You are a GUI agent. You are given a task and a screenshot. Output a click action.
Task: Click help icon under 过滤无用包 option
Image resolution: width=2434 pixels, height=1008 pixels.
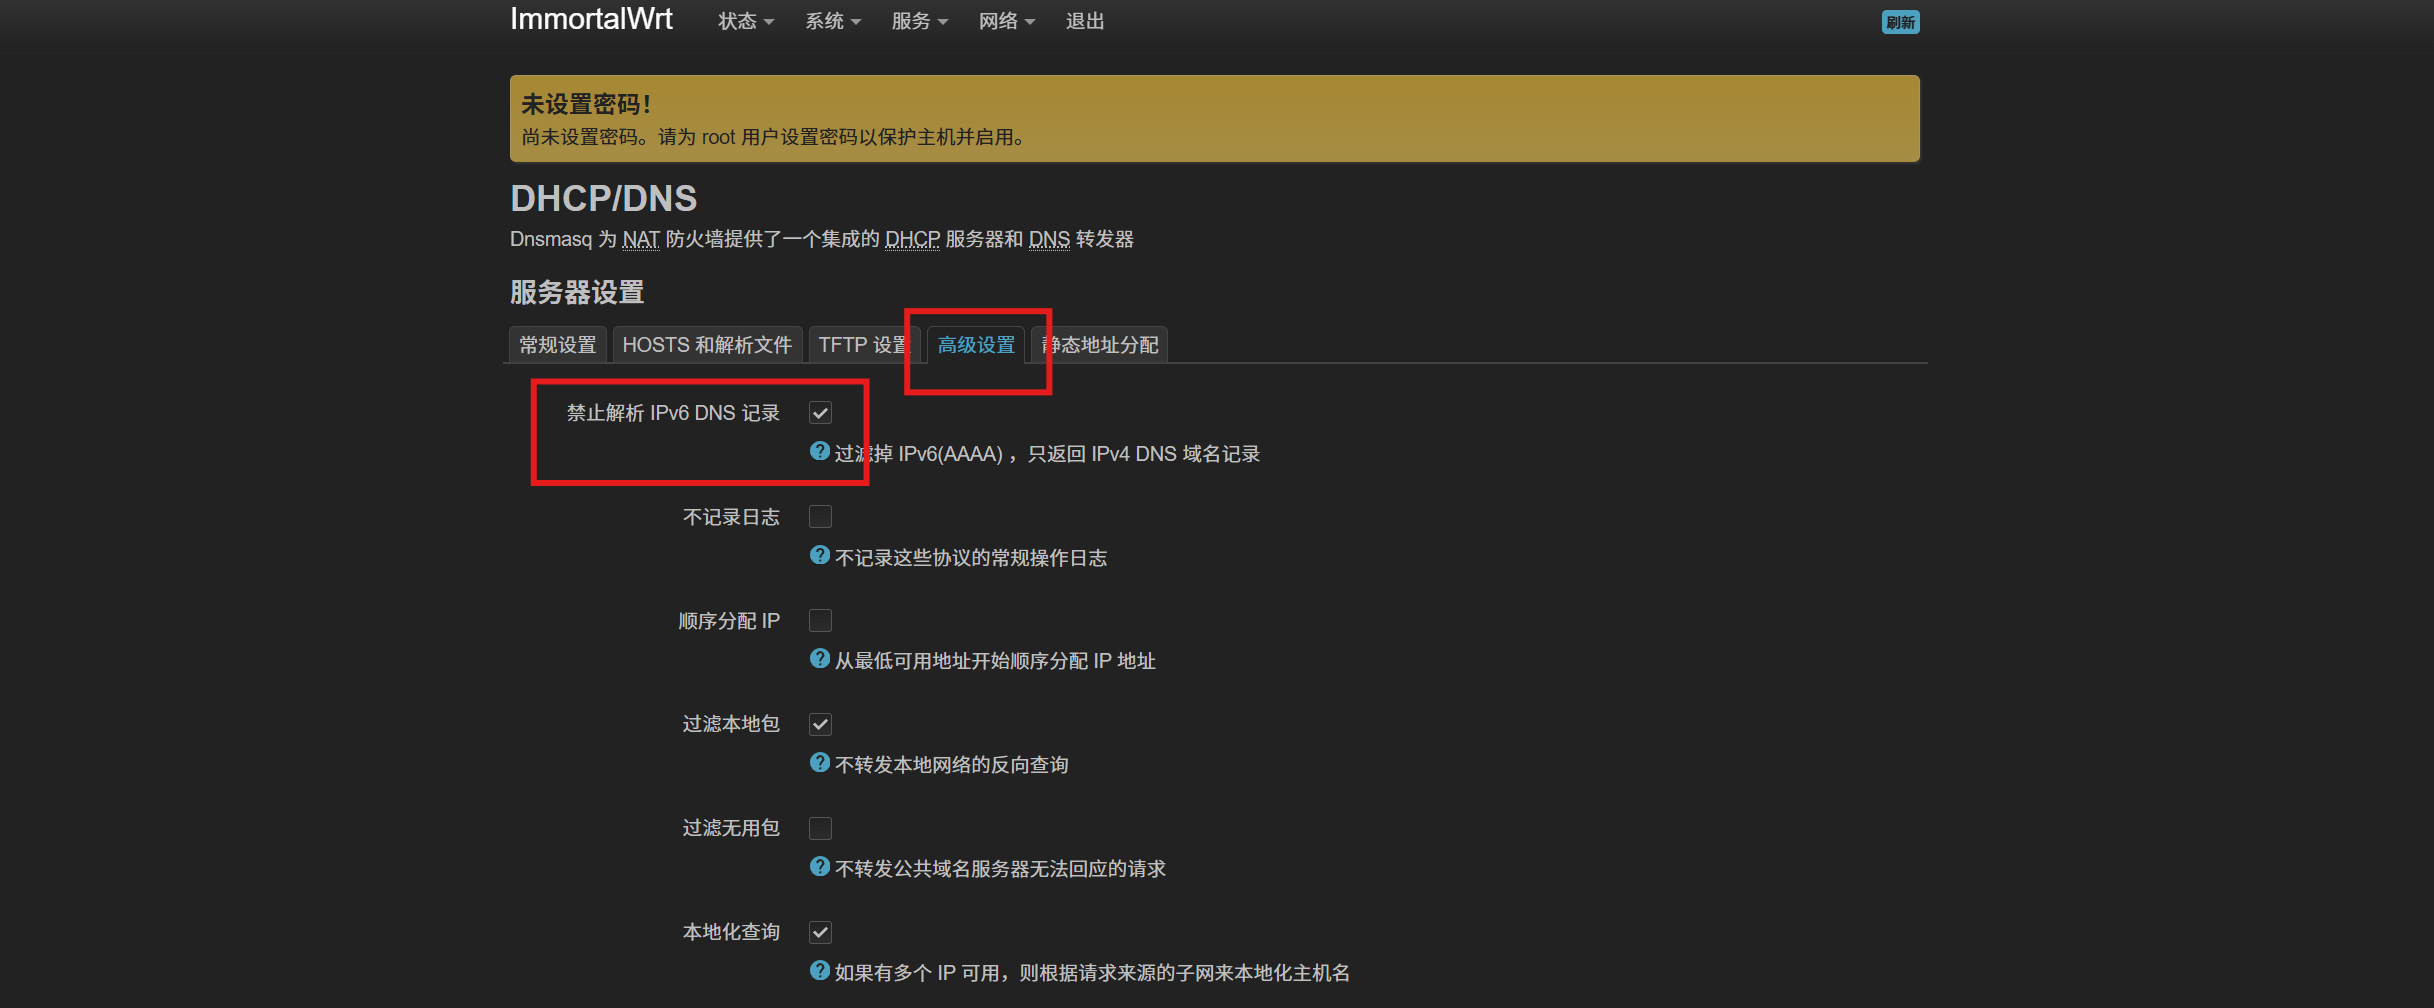tap(819, 867)
